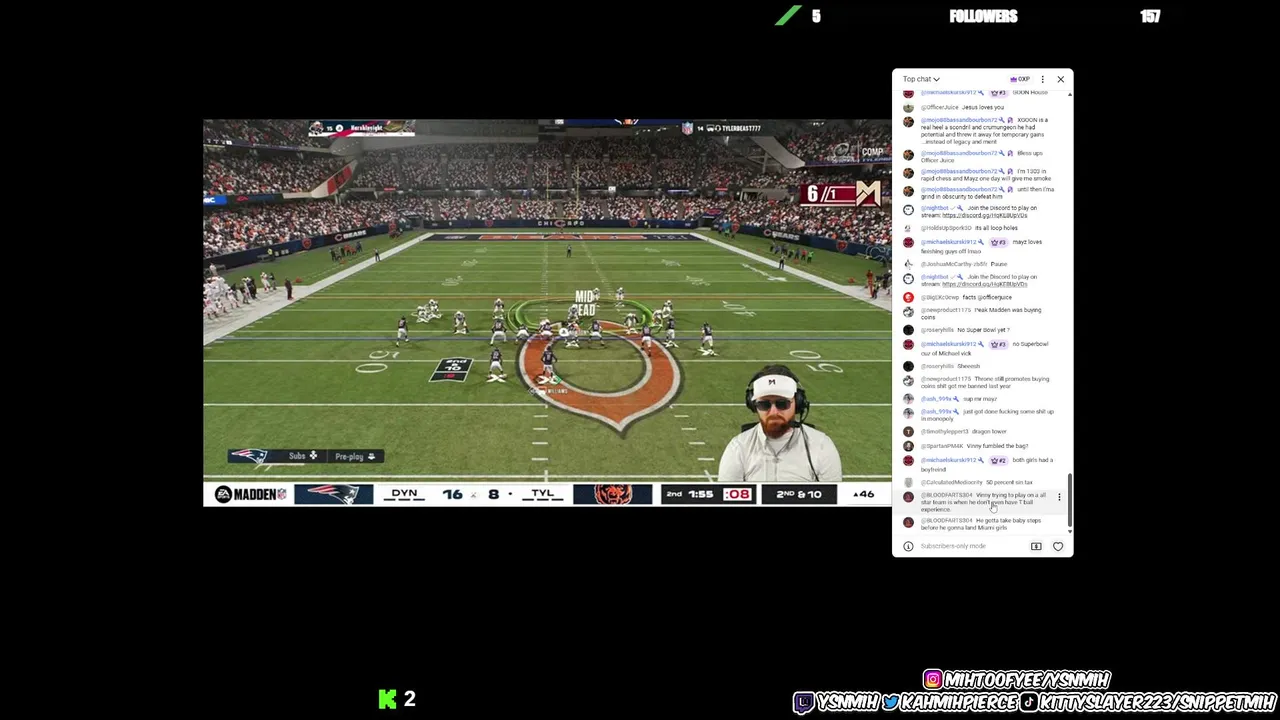This screenshot has width=1280, height=720.
Task: Open options on BLOODFARTS304's all star message
Action: pyautogui.click(x=1059, y=497)
